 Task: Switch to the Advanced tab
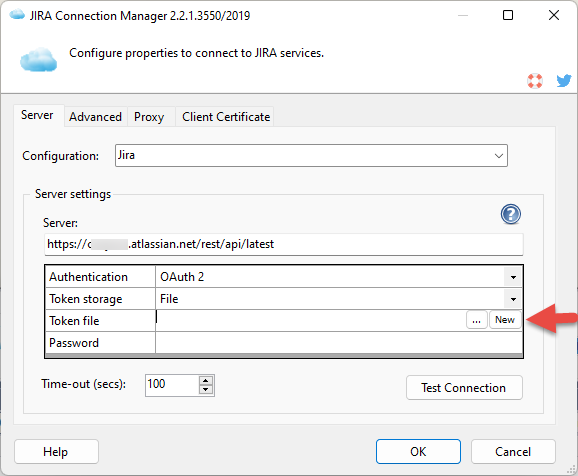(x=95, y=117)
